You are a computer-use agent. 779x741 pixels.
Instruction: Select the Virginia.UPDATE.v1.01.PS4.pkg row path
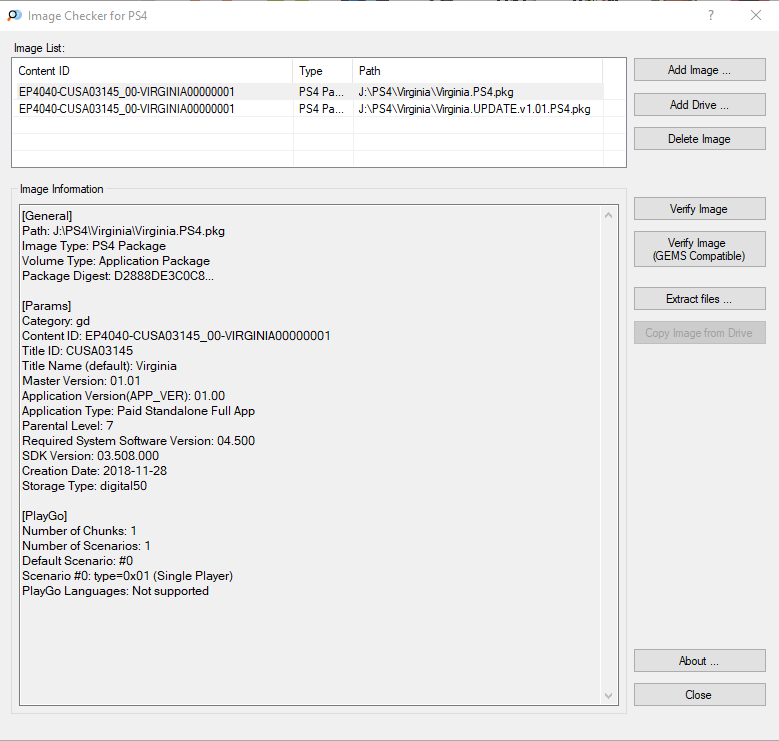coord(474,109)
